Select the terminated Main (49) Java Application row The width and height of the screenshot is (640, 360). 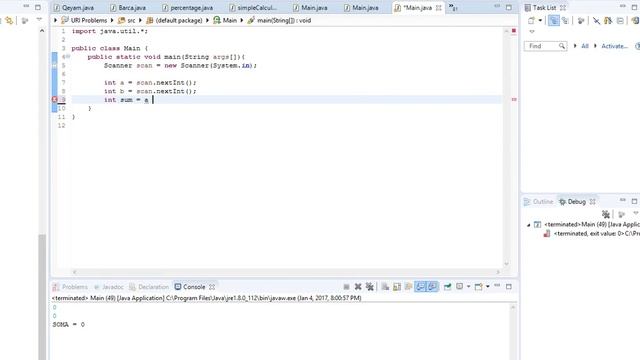[587, 224]
